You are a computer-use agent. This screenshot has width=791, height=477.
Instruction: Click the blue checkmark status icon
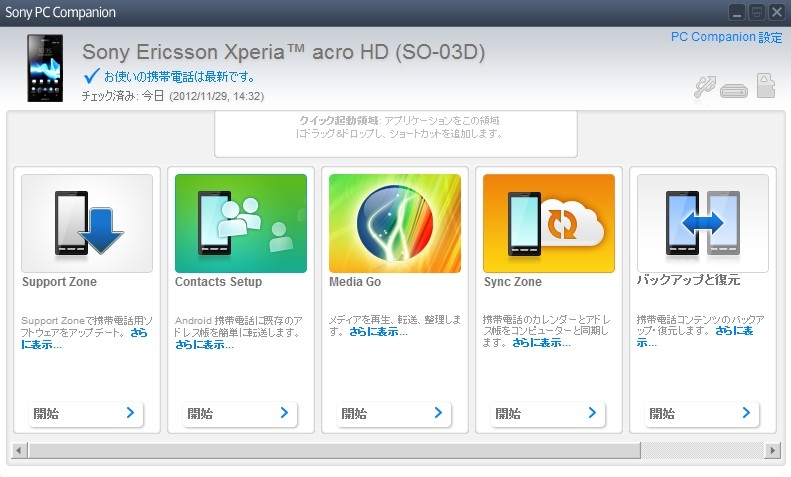91,76
